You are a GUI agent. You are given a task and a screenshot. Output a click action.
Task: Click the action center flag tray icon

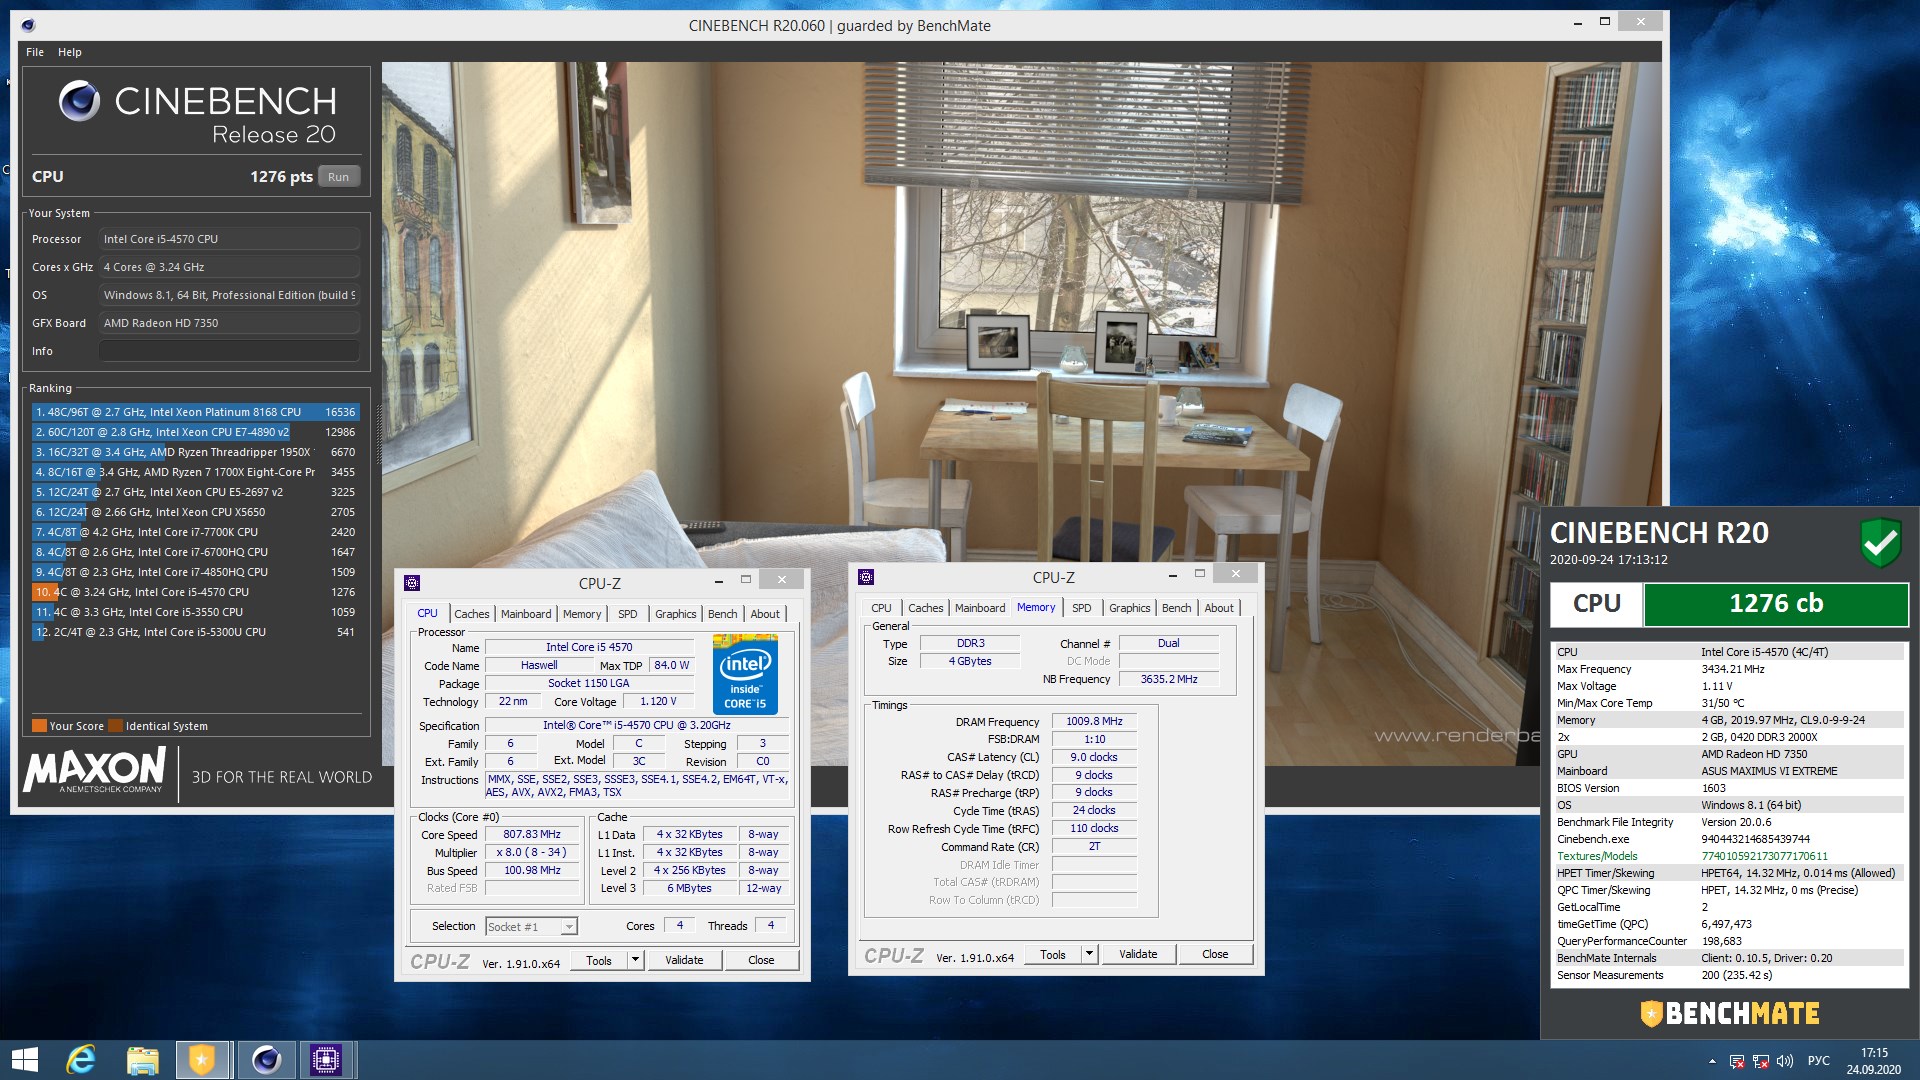click(1737, 1061)
